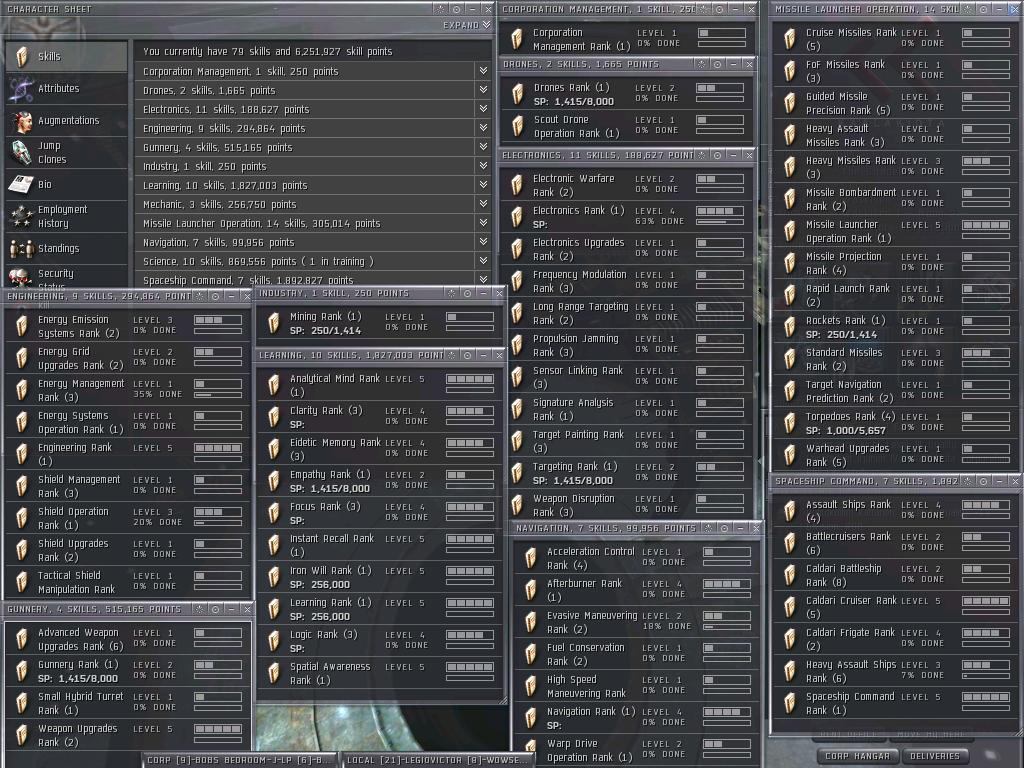Pin the Industry skills window
This screenshot has width=1024, height=768.
[x=468, y=294]
